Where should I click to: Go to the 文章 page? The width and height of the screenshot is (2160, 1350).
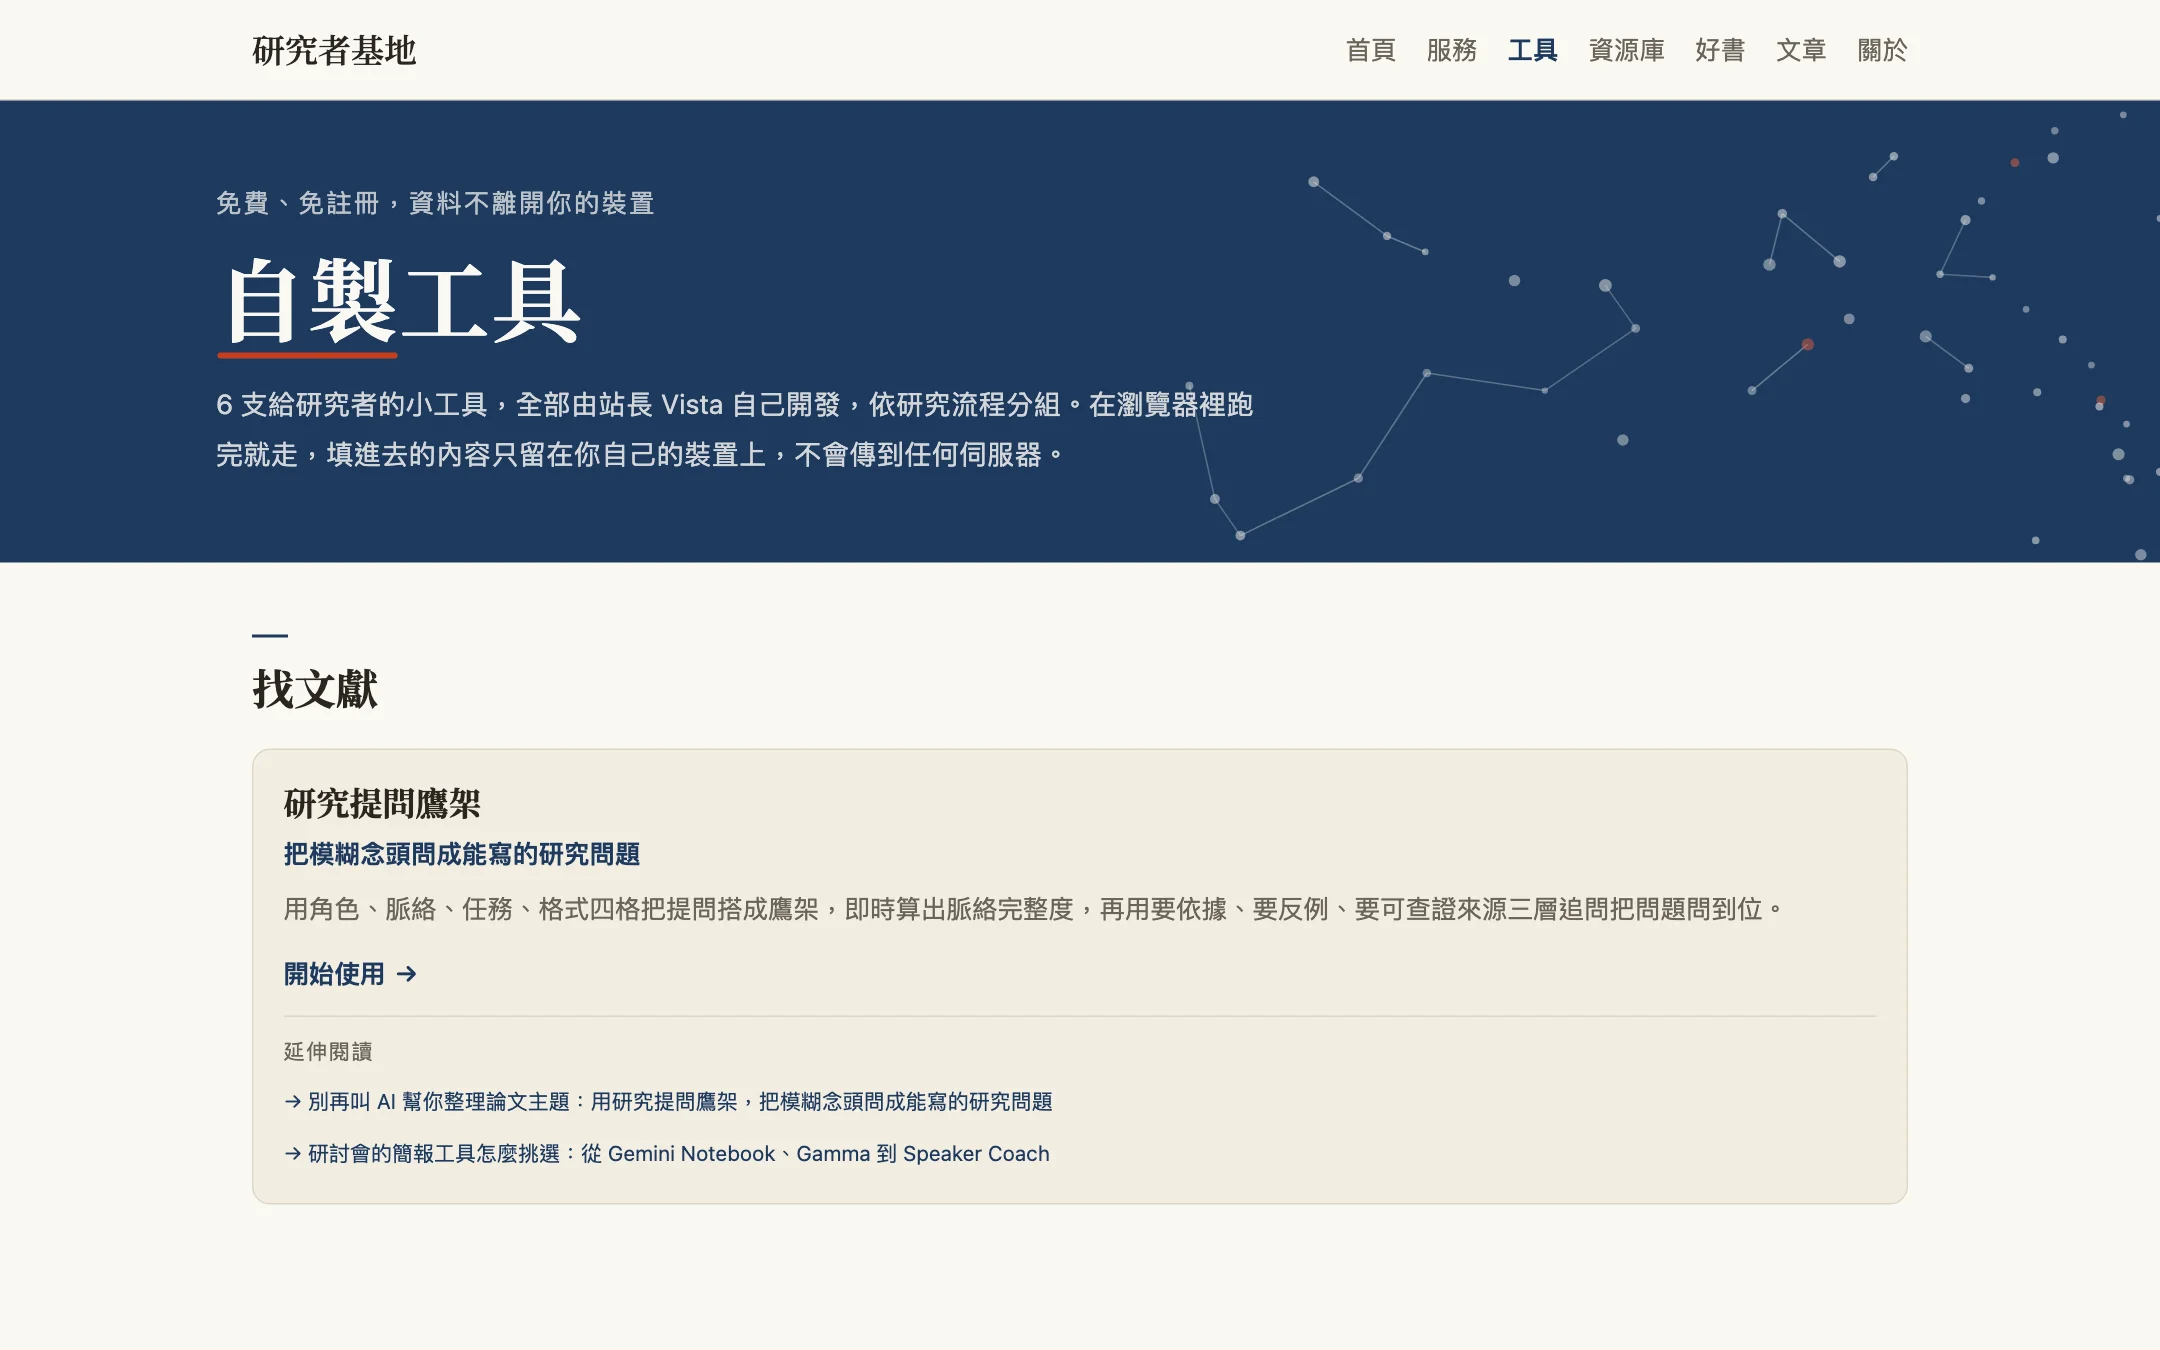pyautogui.click(x=1801, y=50)
